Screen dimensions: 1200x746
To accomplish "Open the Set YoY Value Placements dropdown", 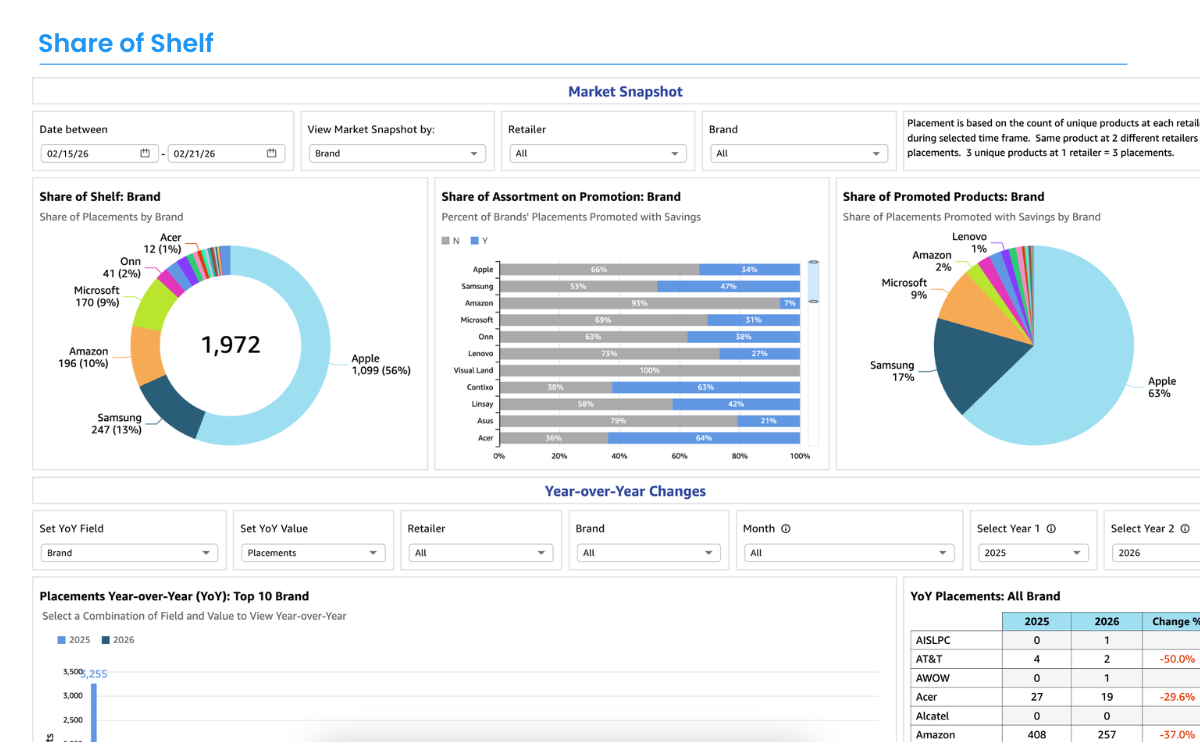I will click(x=313, y=553).
